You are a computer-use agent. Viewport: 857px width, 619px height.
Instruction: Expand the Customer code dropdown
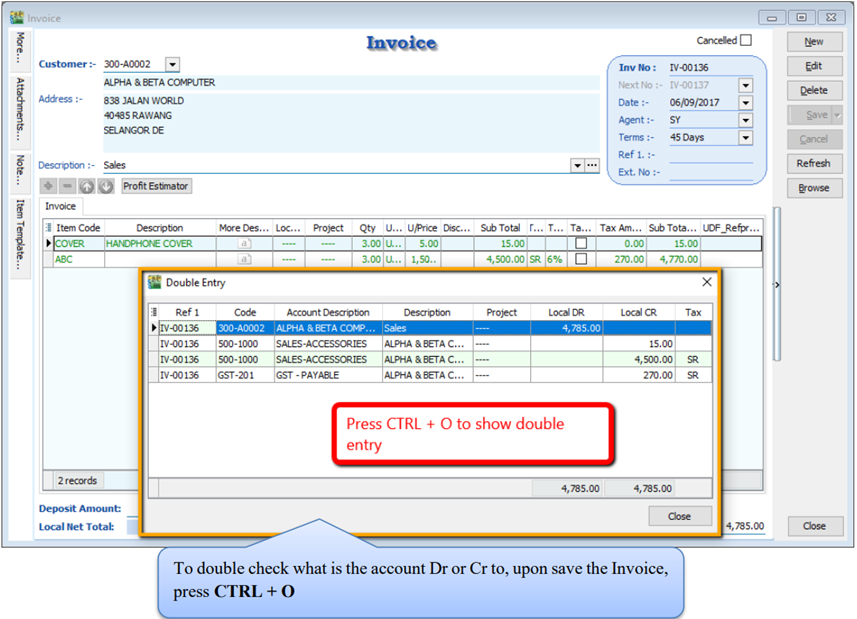(172, 64)
